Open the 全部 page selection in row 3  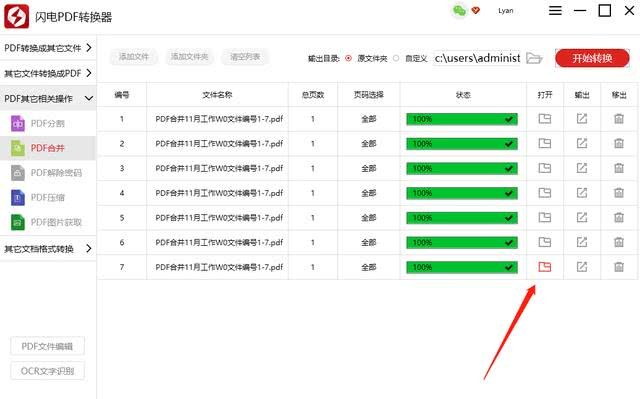(369, 168)
